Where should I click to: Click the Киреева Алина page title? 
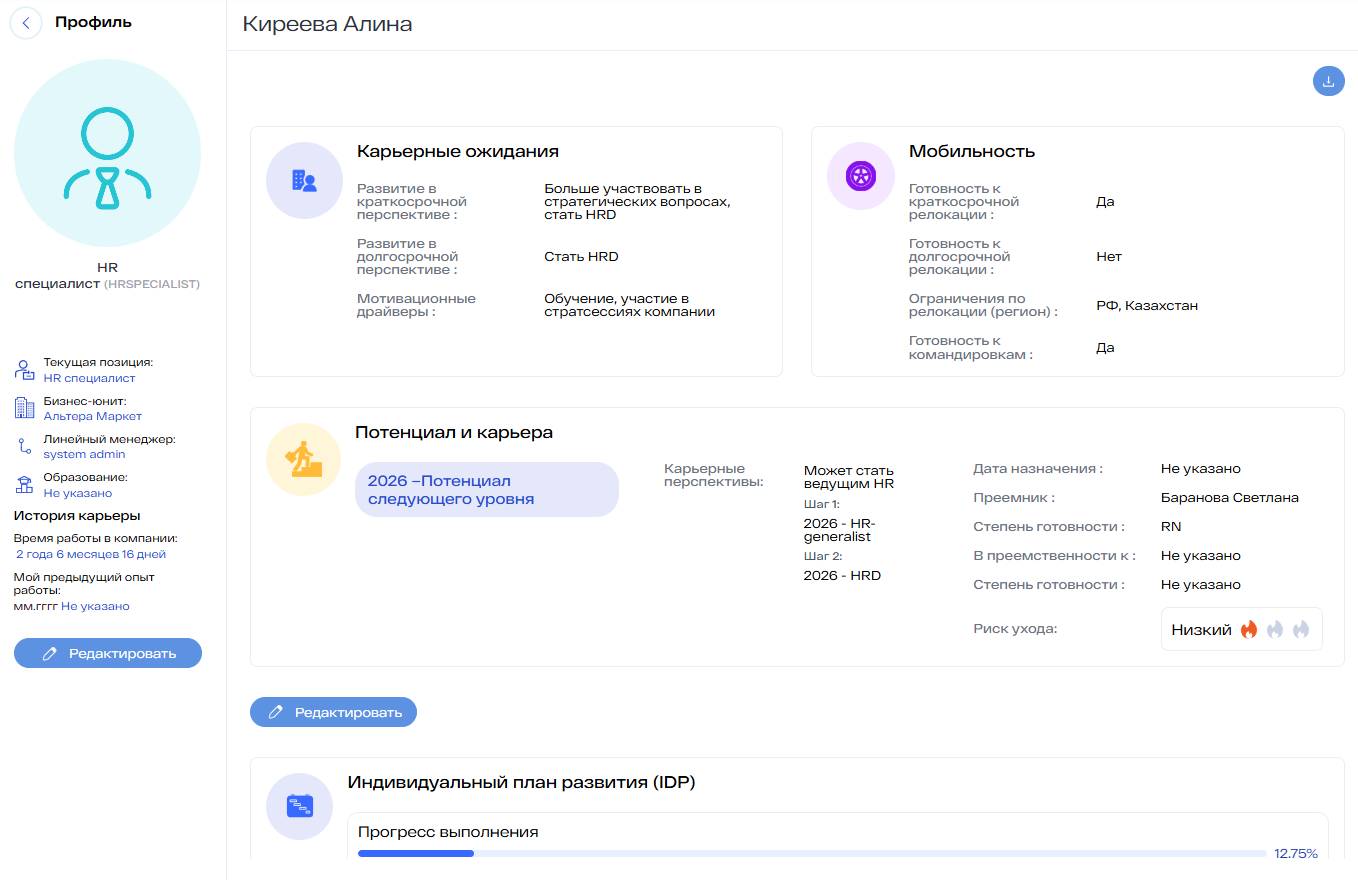(x=327, y=24)
